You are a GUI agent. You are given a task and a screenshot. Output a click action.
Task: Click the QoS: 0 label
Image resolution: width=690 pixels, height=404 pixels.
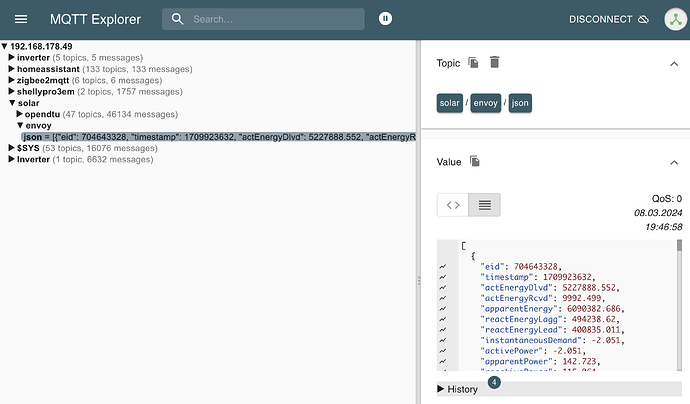(x=667, y=198)
